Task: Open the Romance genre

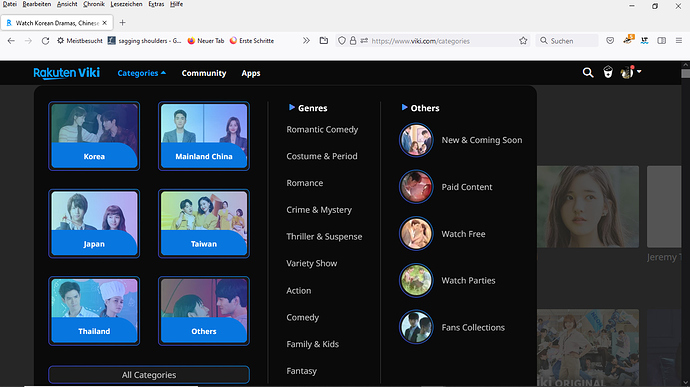Action: 305,183
